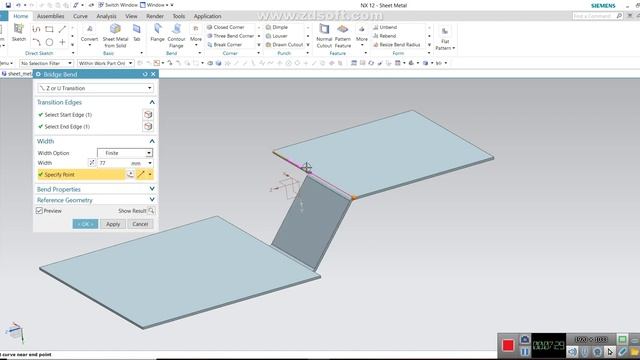The height and width of the screenshot is (360, 640).
Task: Select the Louver tool
Action: [277, 36]
